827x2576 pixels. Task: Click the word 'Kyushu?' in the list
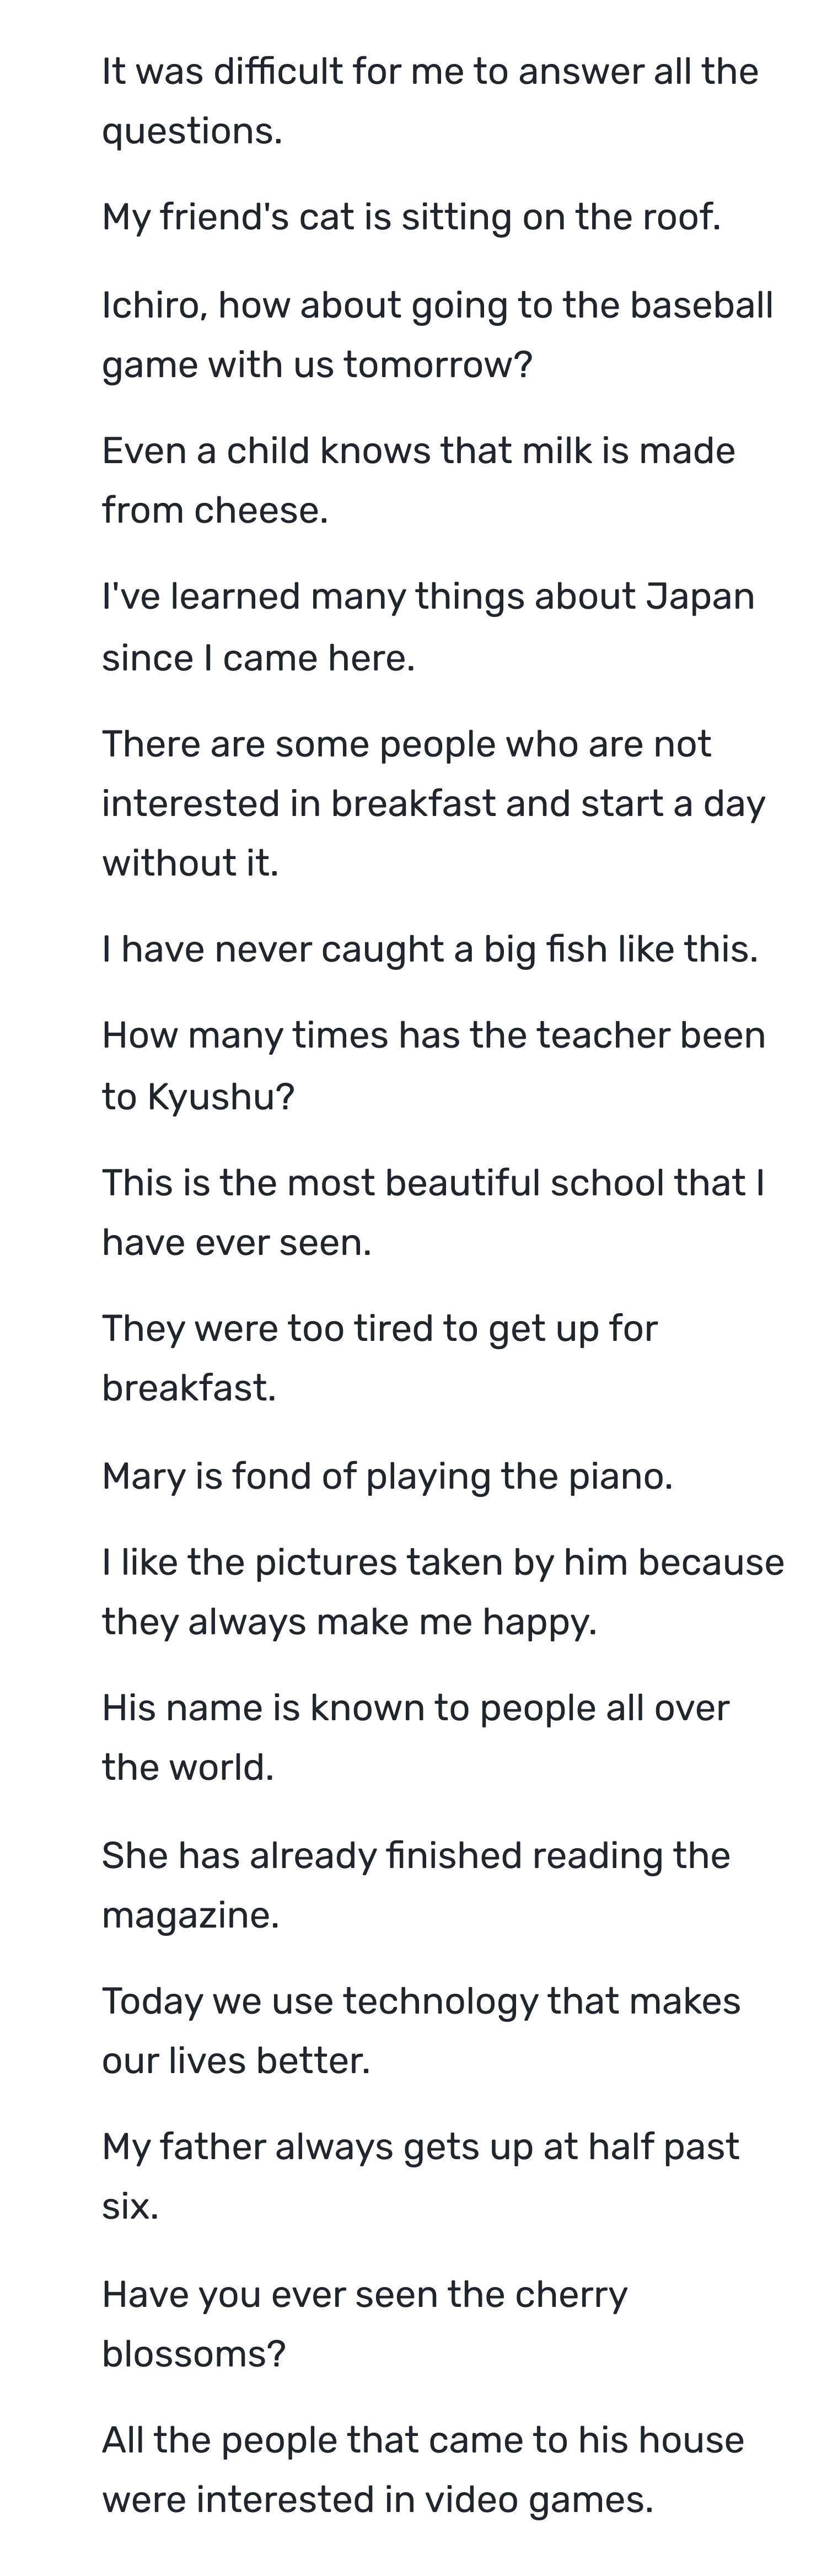coord(221,1097)
